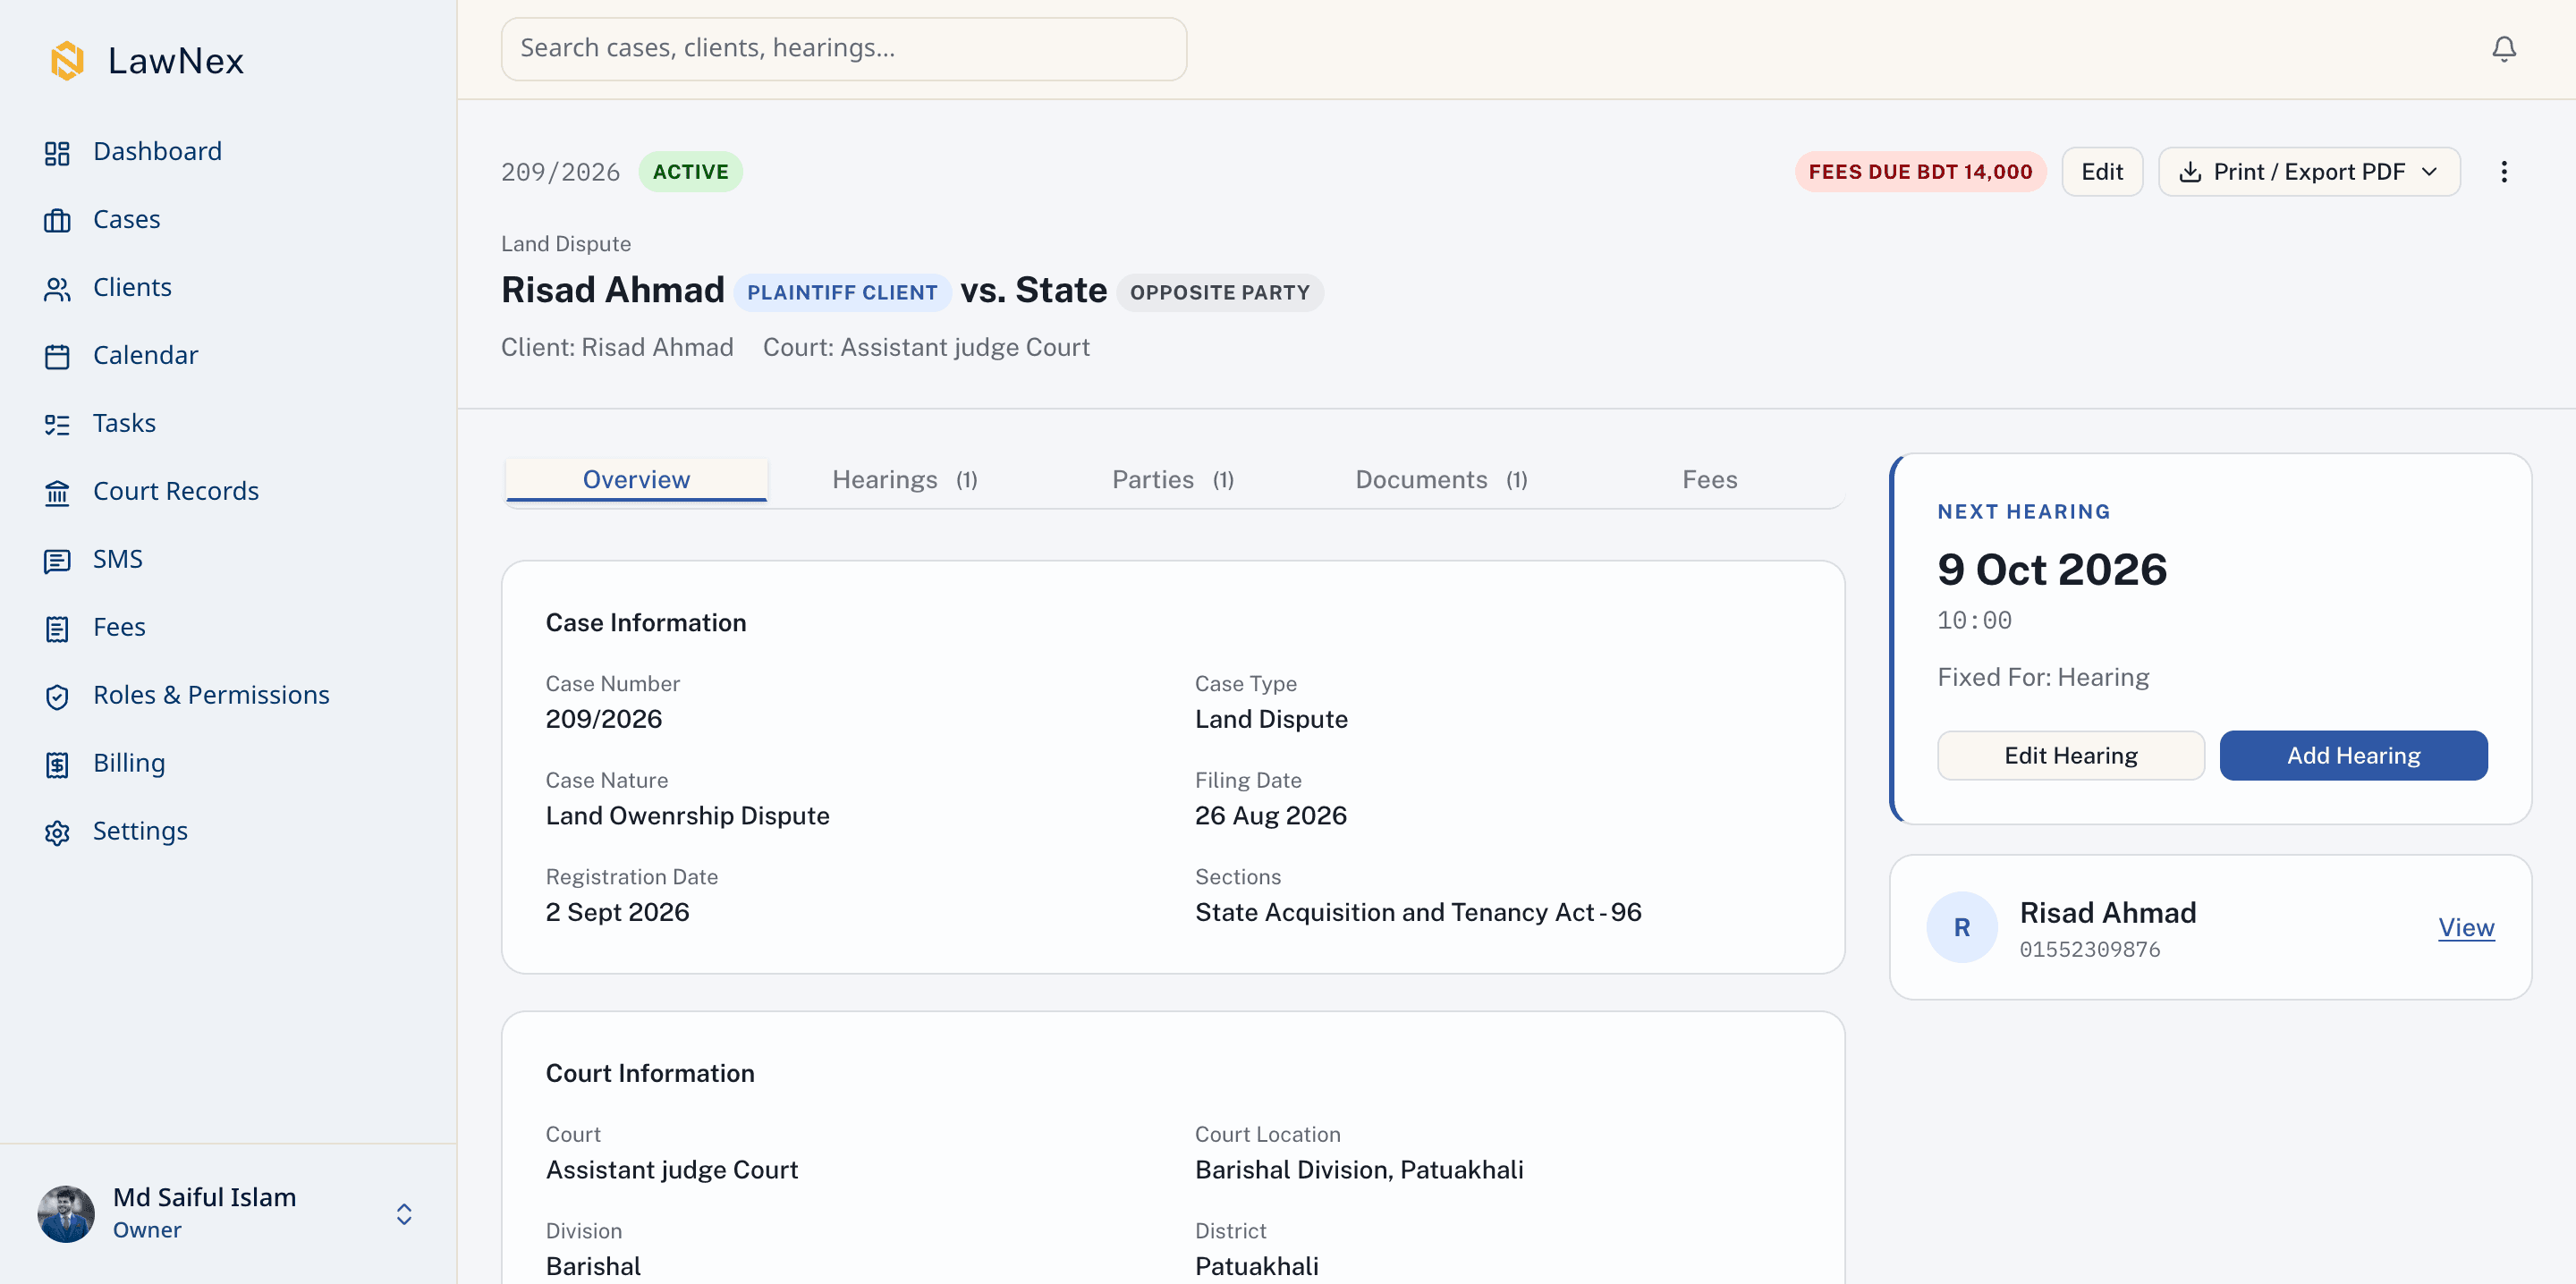This screenshot has height=1284, width=2576.
Task: Switch to the Parties (1) tab
Action: 1172,479
